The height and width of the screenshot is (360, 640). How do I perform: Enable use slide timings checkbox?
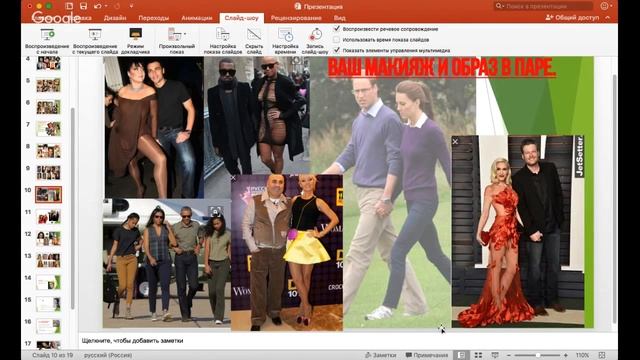[336, 40]
